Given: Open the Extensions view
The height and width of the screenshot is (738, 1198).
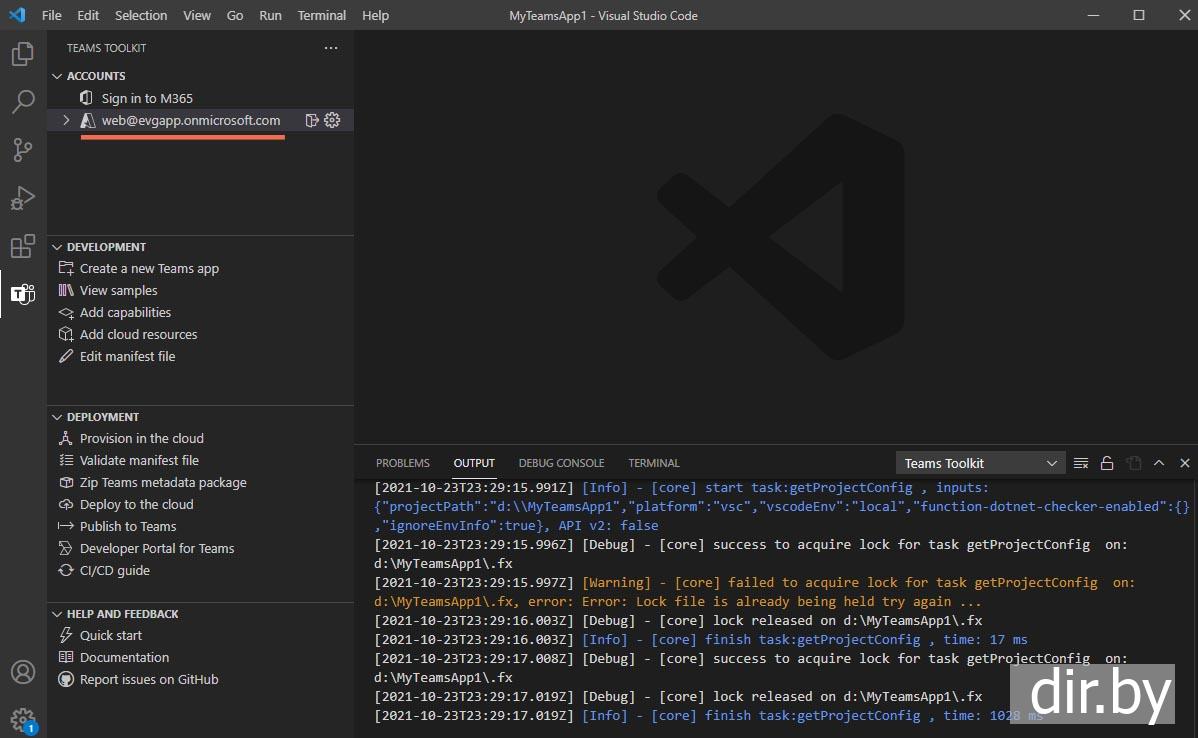Looking at the screenshot, I should pyautogui.click(x=22, y=246).
